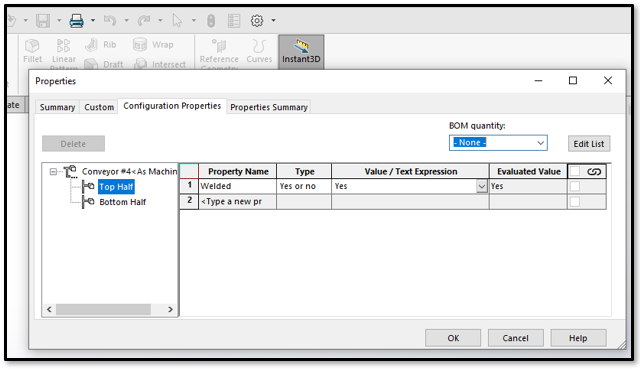Open the Print dropdown arrow

click(x=93, y=20)
